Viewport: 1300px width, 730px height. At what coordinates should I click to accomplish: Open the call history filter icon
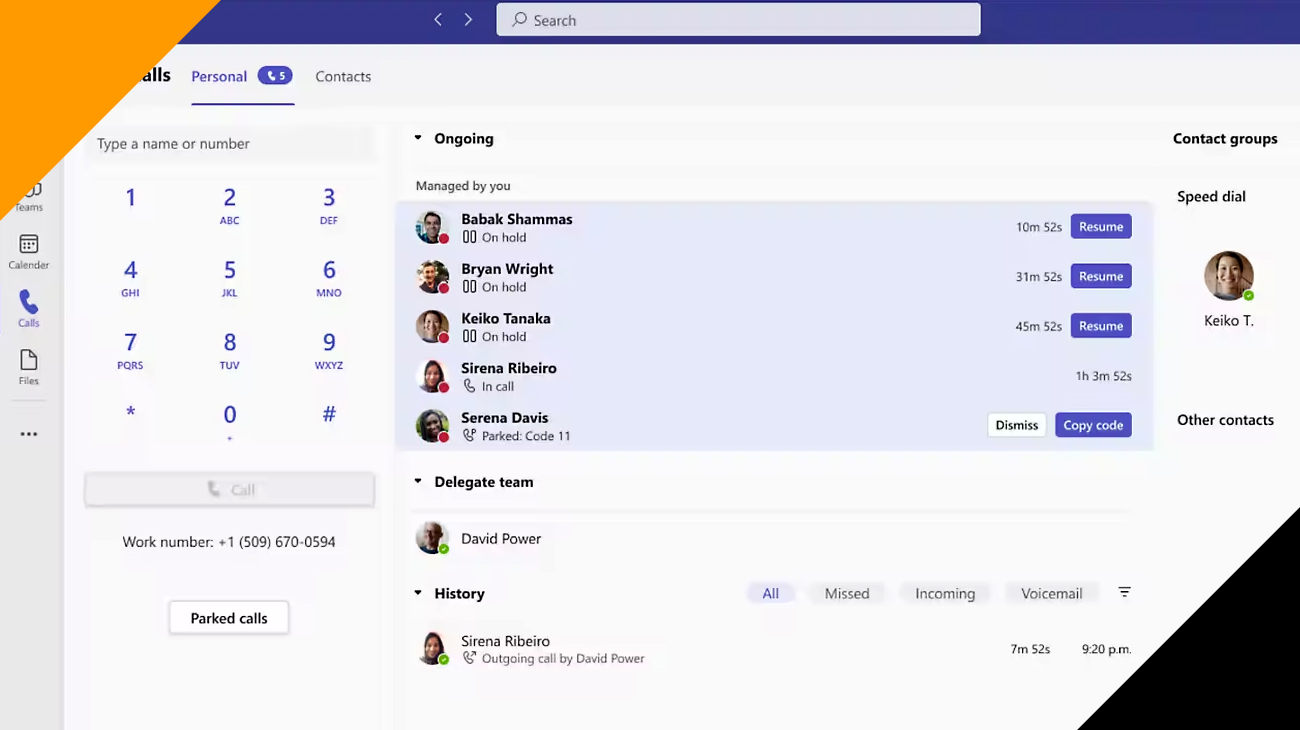1124,592
